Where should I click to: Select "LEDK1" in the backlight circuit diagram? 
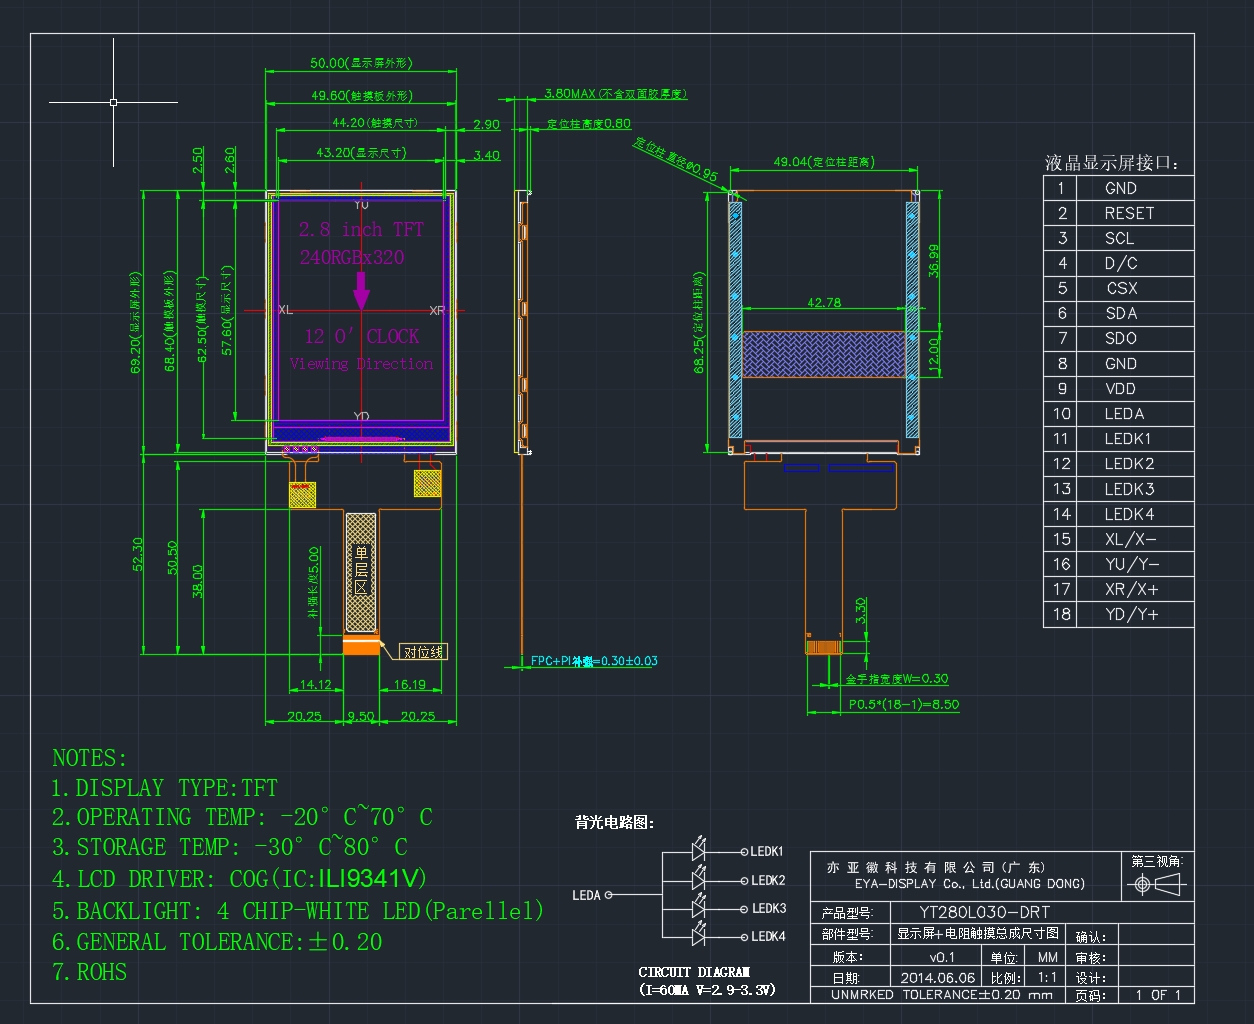pyautogui.click(x=768, y=851)
